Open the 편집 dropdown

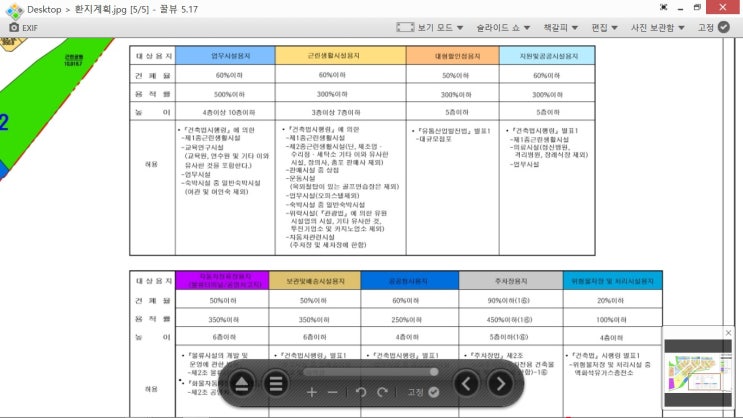[604, 27]
